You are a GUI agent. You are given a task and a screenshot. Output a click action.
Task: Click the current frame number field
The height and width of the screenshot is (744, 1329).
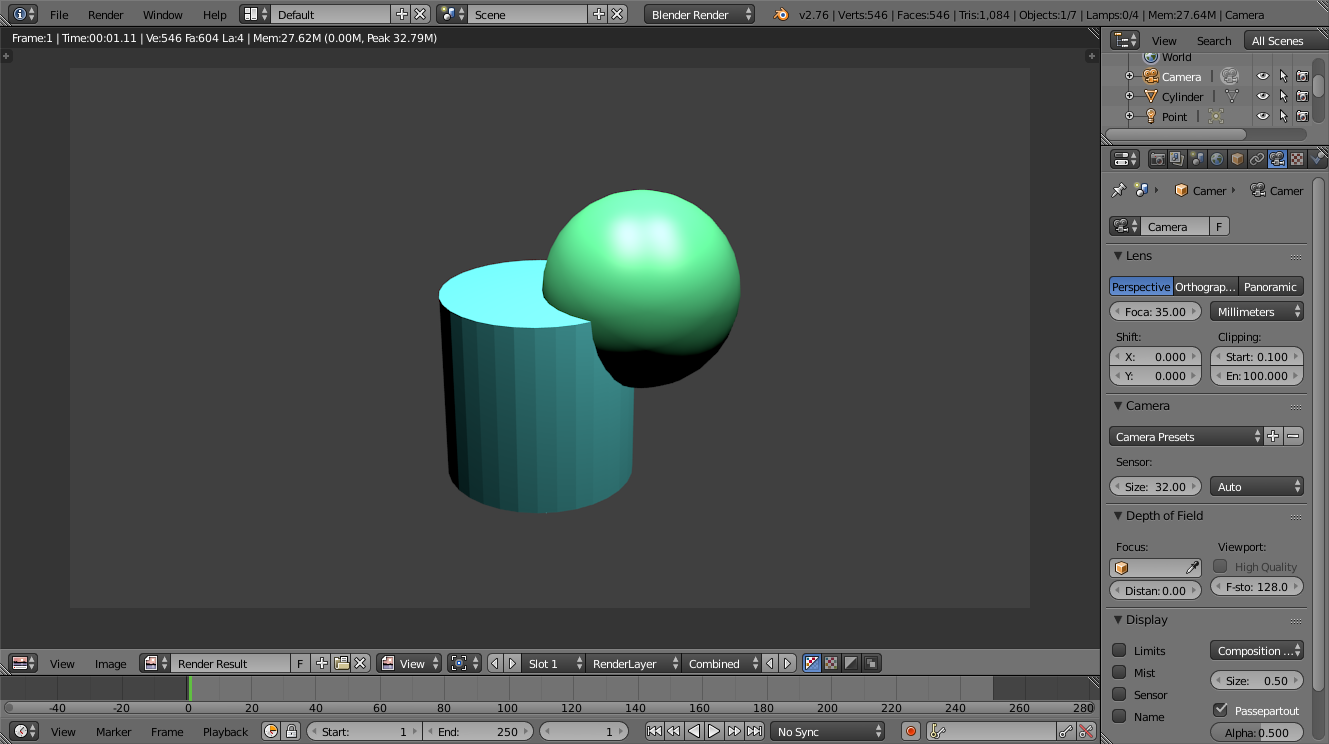[584, 731]
